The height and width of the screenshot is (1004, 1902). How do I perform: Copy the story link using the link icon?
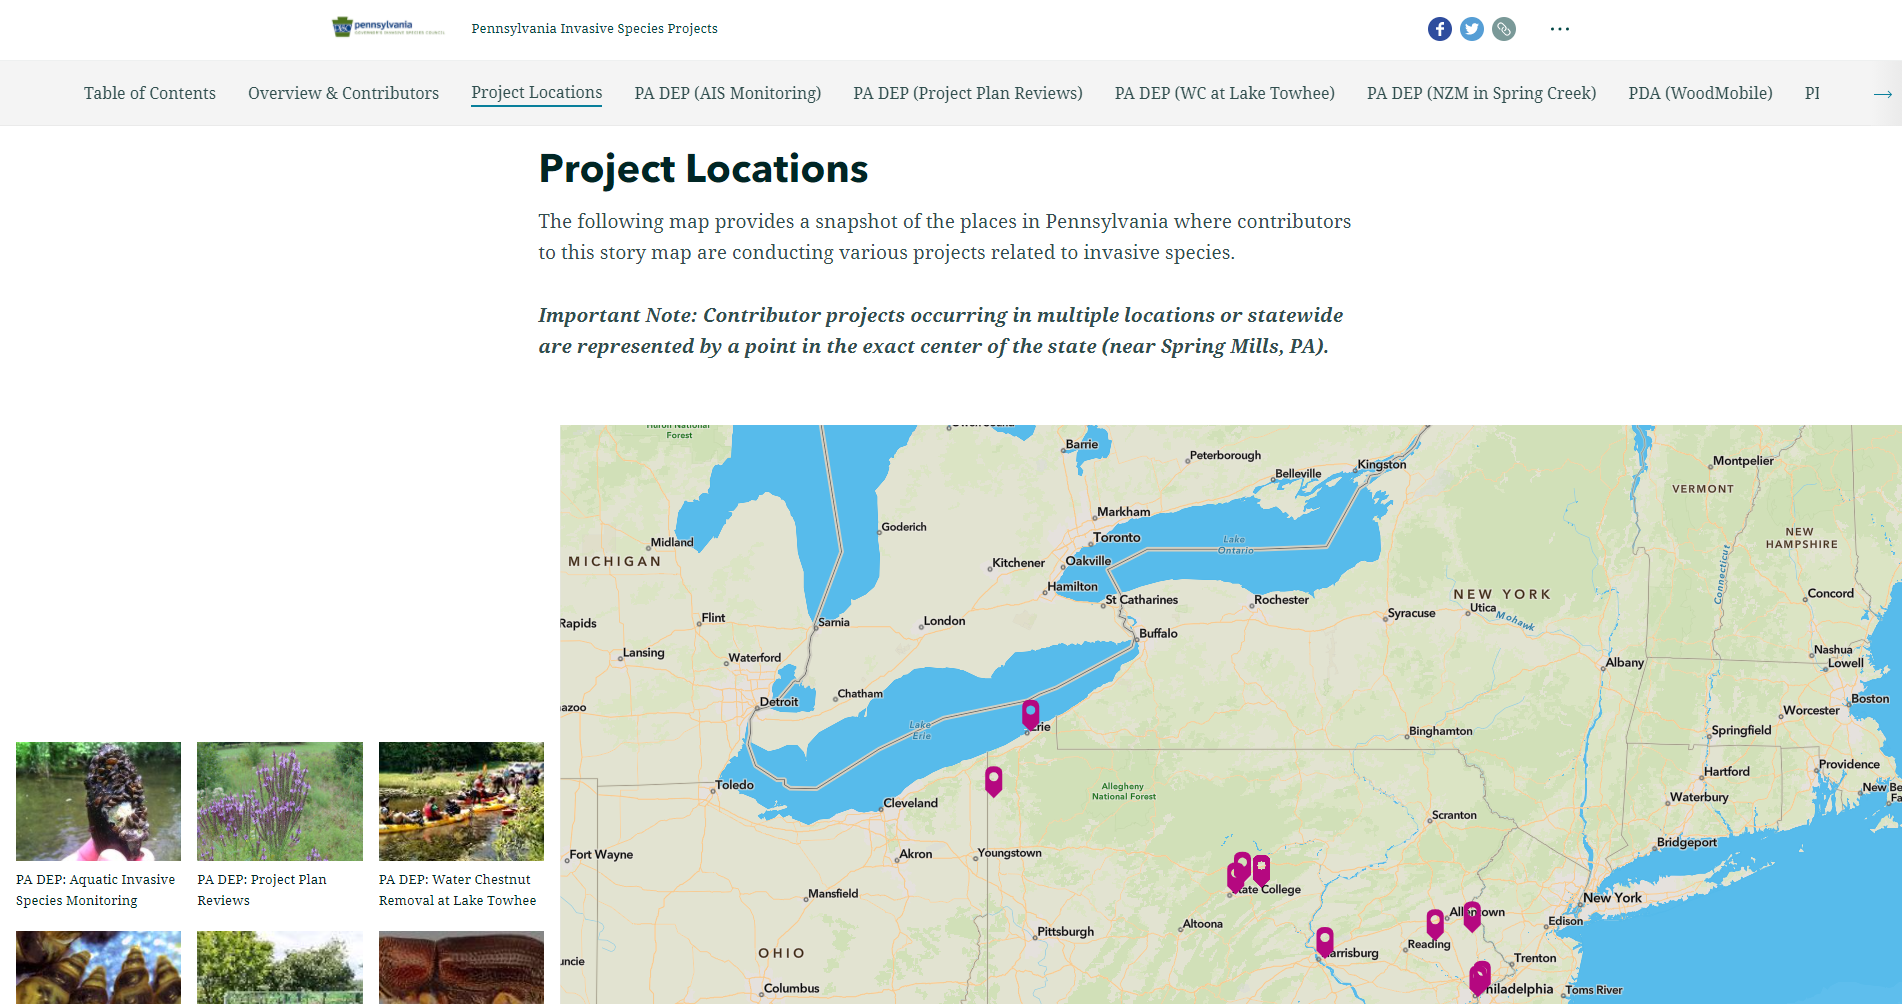click(1504, 29)
